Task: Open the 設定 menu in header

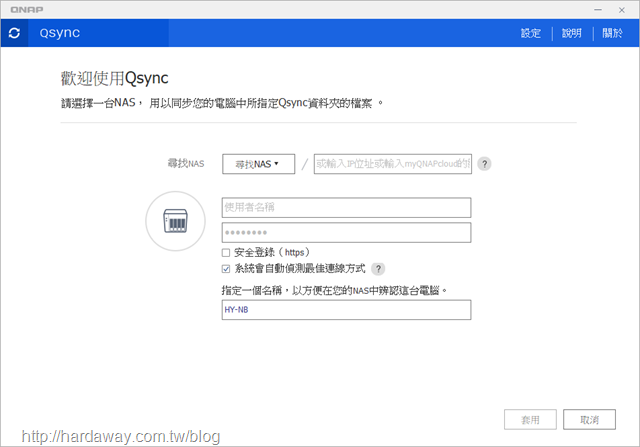Action: [531, 33]
